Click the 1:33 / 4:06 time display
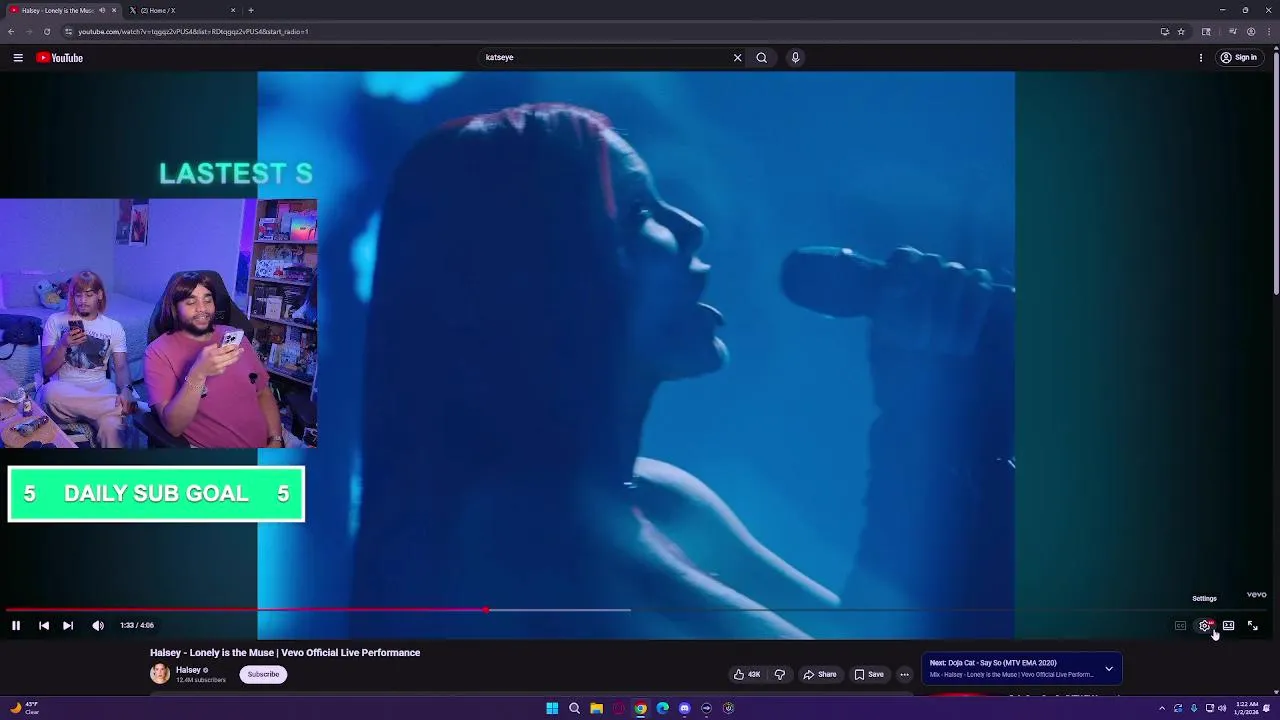 pyautogui.click(x=137, y=625)
